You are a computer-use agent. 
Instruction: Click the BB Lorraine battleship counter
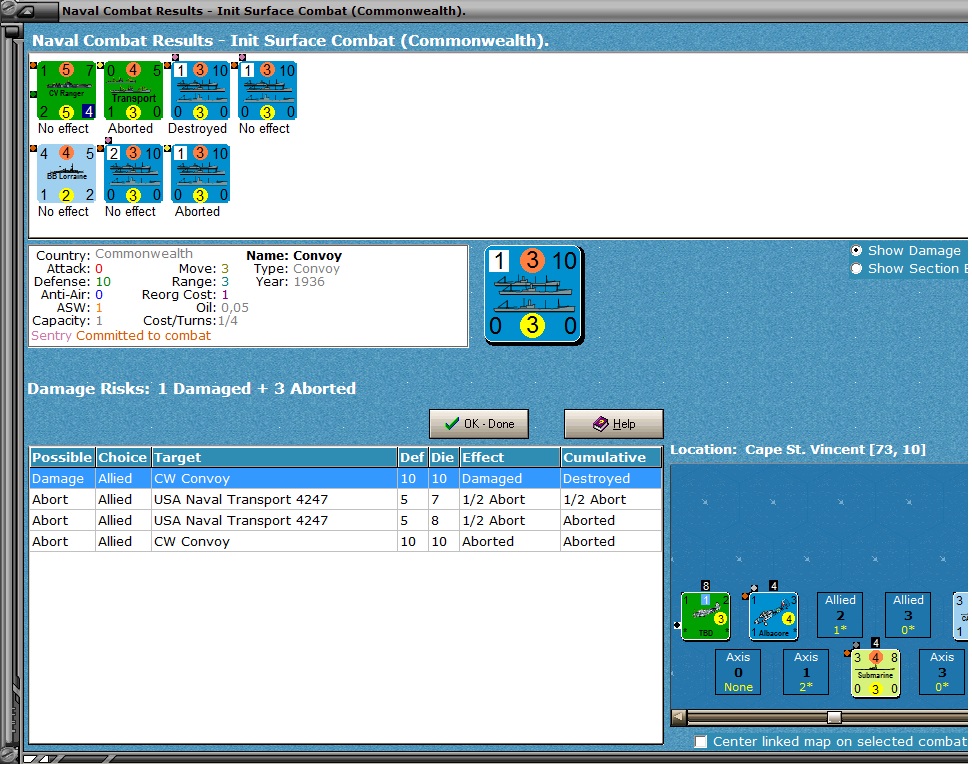click(66, 174)
